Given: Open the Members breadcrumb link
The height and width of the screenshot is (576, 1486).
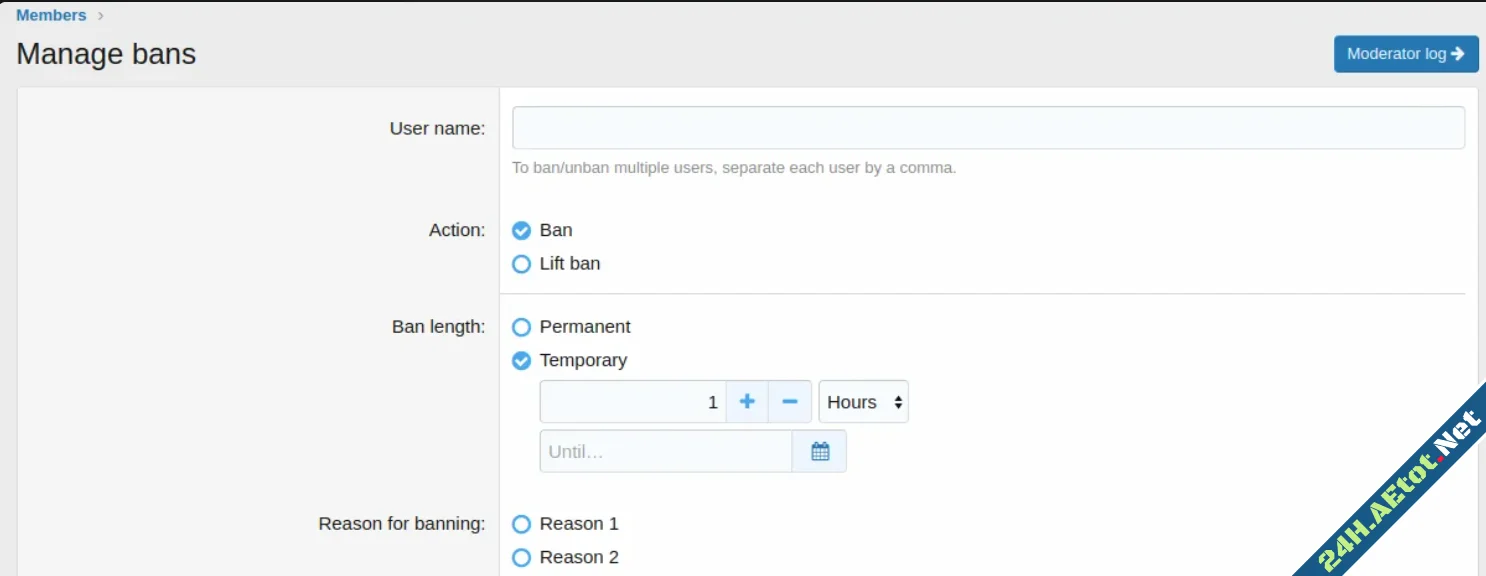Looking at the screenshot, I should (51, 16).
